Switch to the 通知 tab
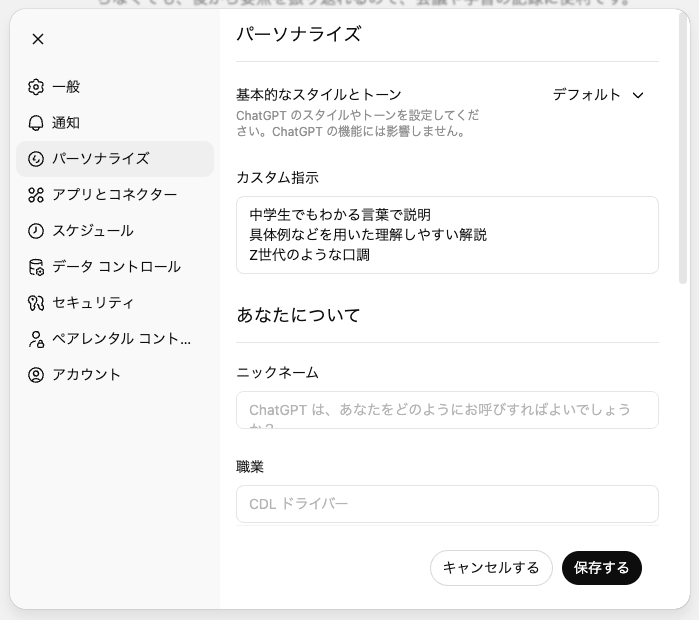This screenshot has height=620, width=699. pyautogui.click(x=66, y=123)
